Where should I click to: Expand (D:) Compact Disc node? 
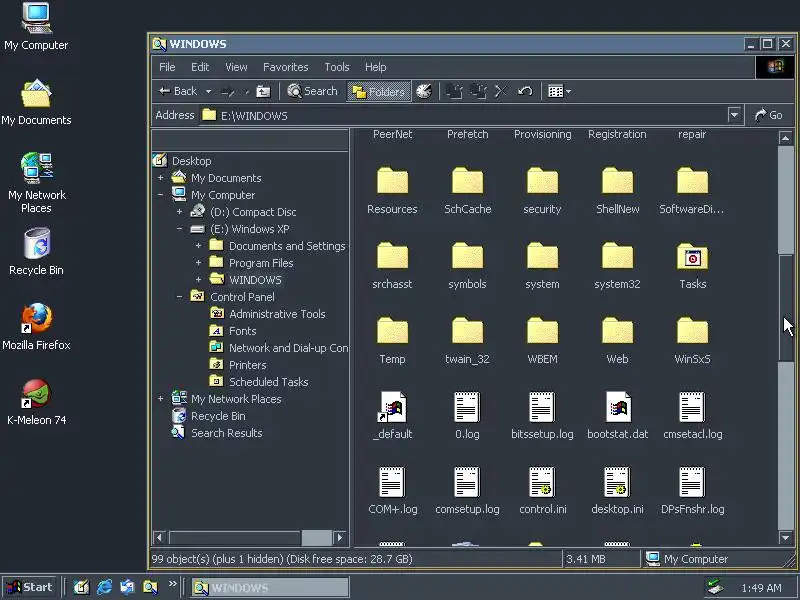coord(179,211)
